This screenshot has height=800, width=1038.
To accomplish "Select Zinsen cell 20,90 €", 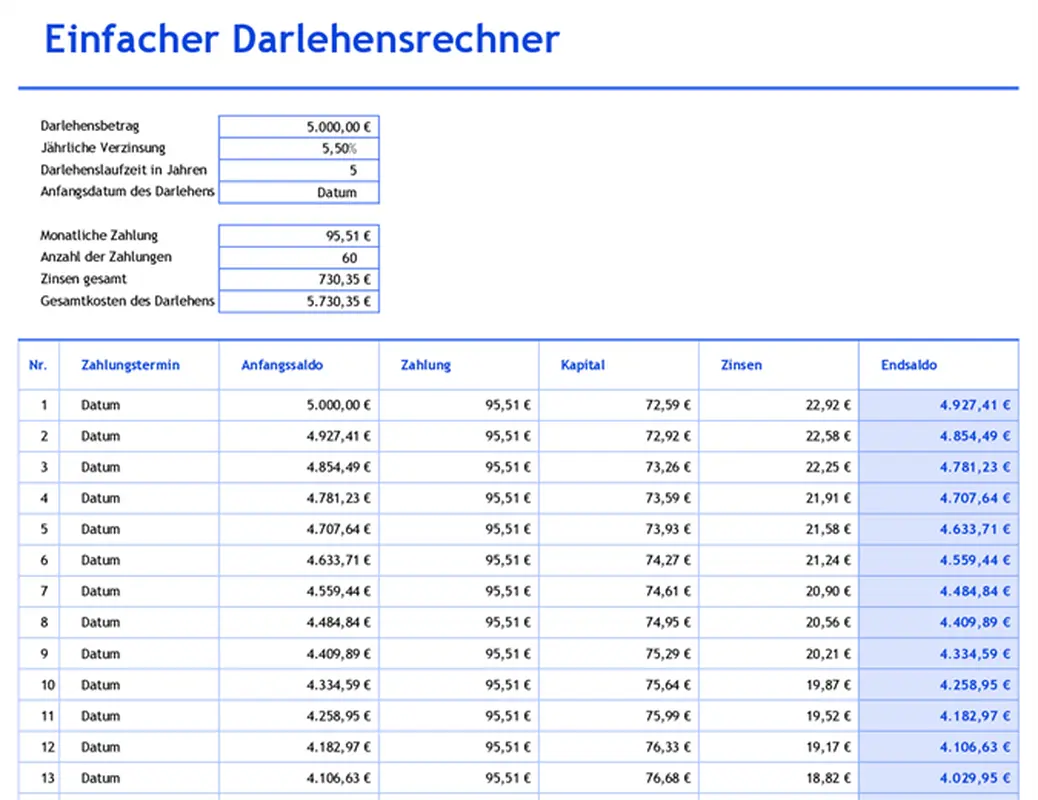I will [x=778, y=591].
